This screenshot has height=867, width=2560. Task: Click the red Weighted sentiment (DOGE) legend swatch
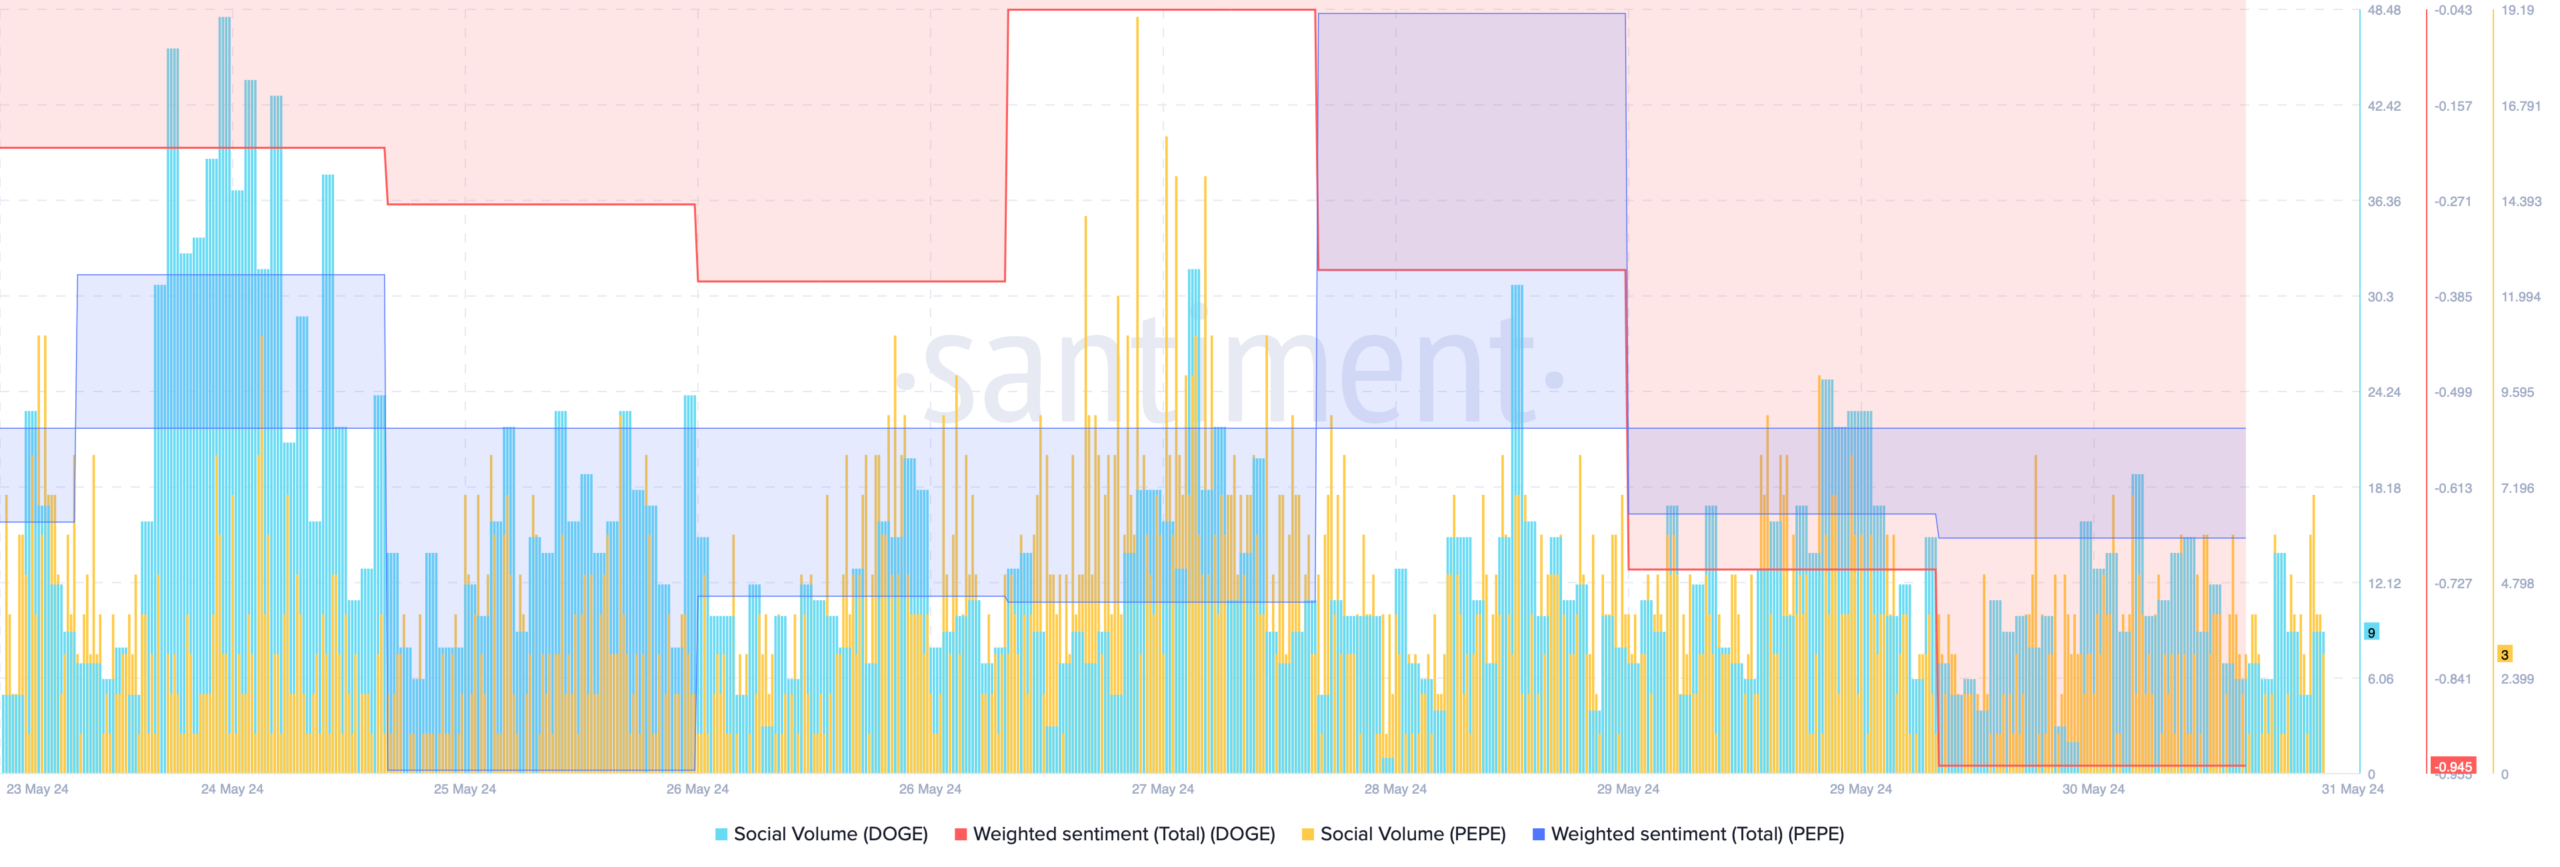point(961,834)
